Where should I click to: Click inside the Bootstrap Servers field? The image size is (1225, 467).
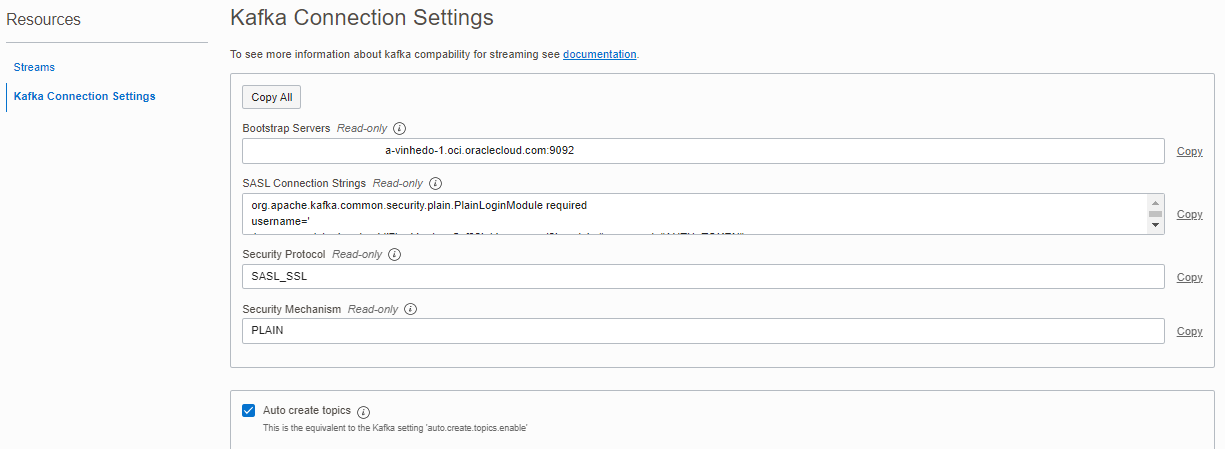click(x=702, y=151)
